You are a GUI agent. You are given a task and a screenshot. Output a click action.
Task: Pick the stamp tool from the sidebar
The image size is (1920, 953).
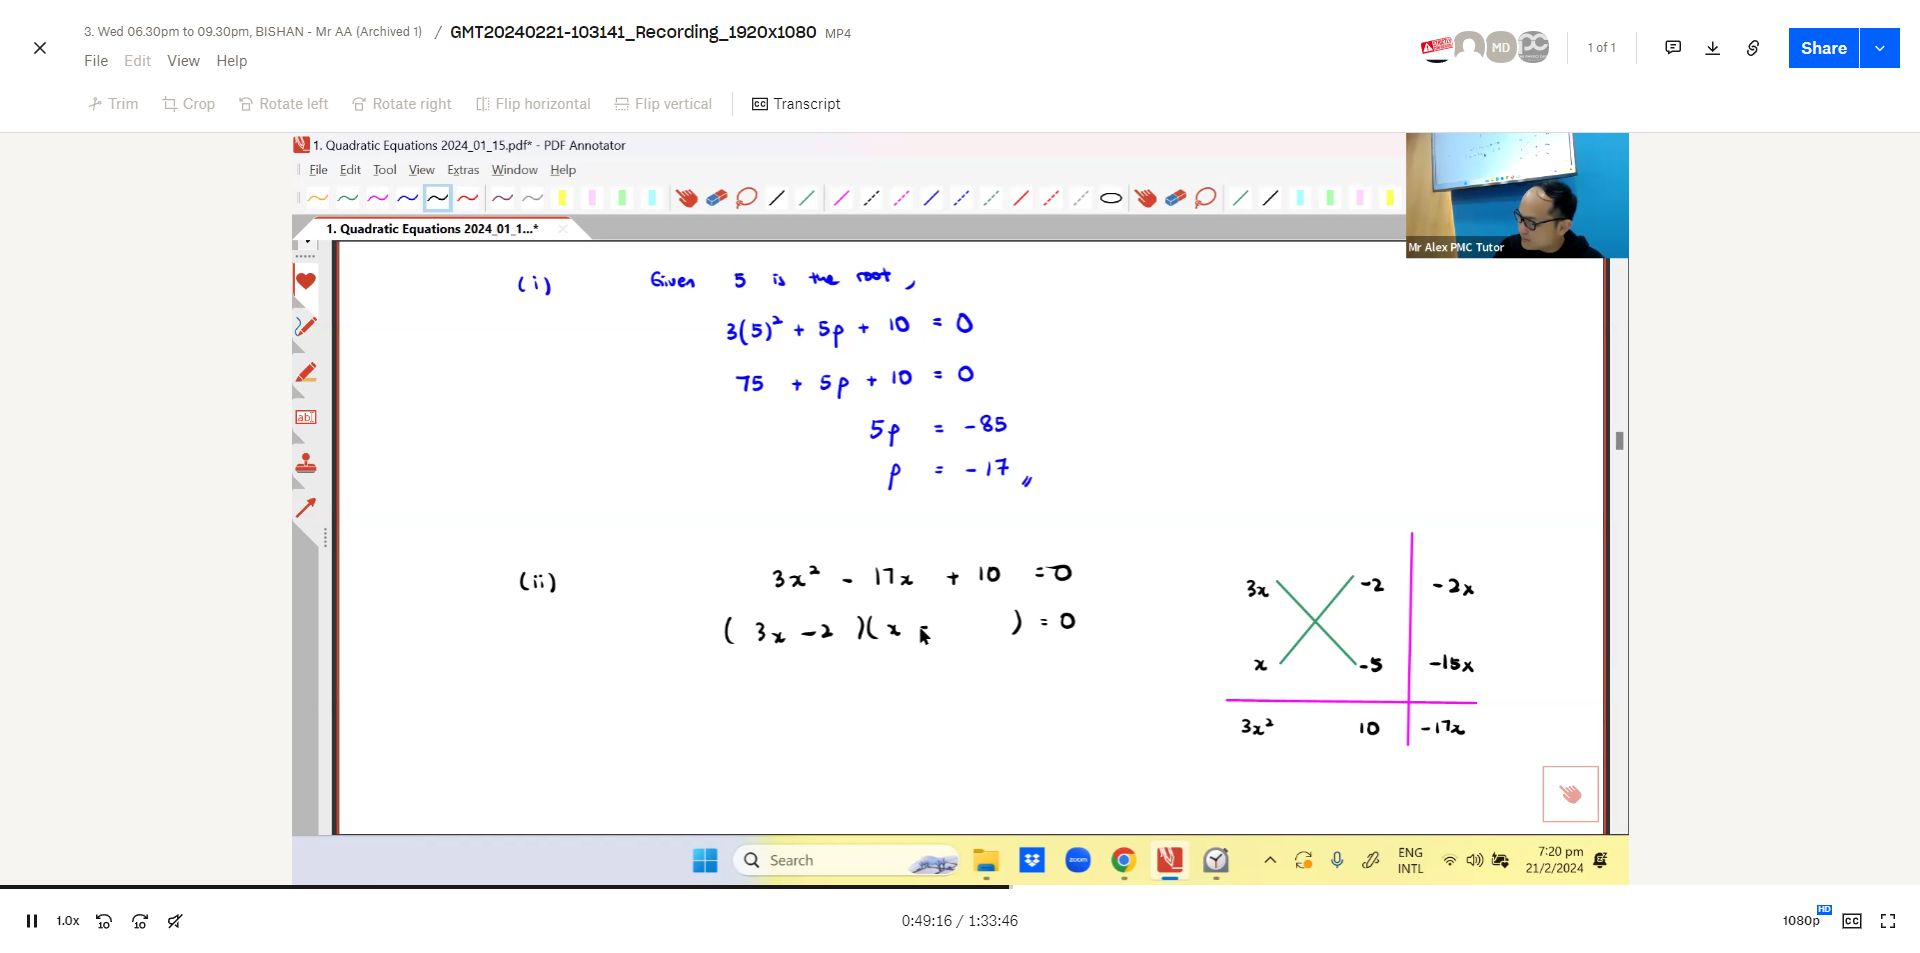(305, 463)
